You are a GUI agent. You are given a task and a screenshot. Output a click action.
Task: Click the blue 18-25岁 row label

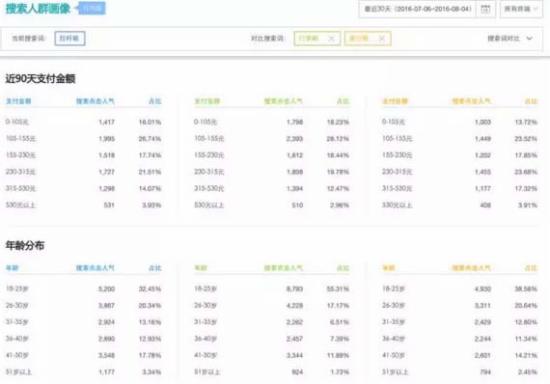pos(17,289)
